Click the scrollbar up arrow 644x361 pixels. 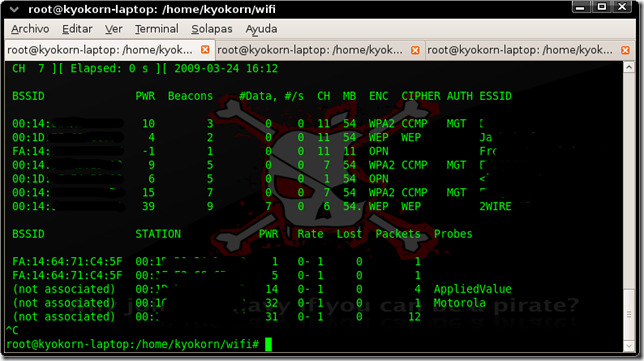coord(629,67)
